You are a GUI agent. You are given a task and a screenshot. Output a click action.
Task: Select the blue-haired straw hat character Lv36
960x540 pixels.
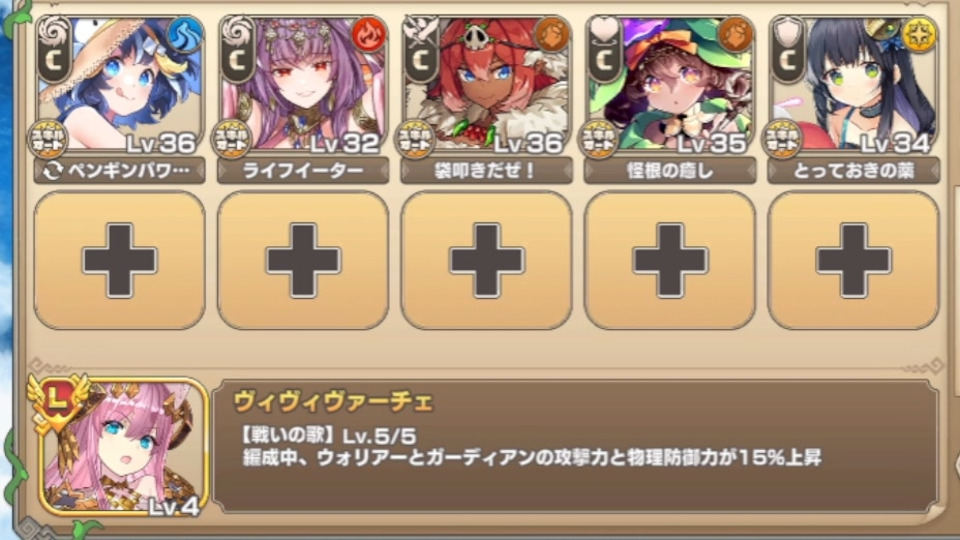pyautogui.click(x=120, y=84)
